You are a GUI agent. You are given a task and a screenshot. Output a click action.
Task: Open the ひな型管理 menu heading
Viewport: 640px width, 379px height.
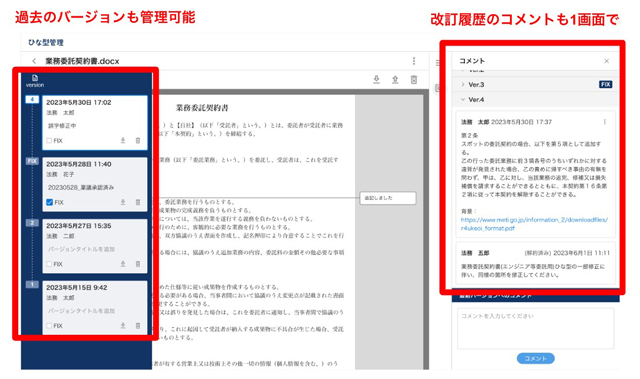(46, 42)
